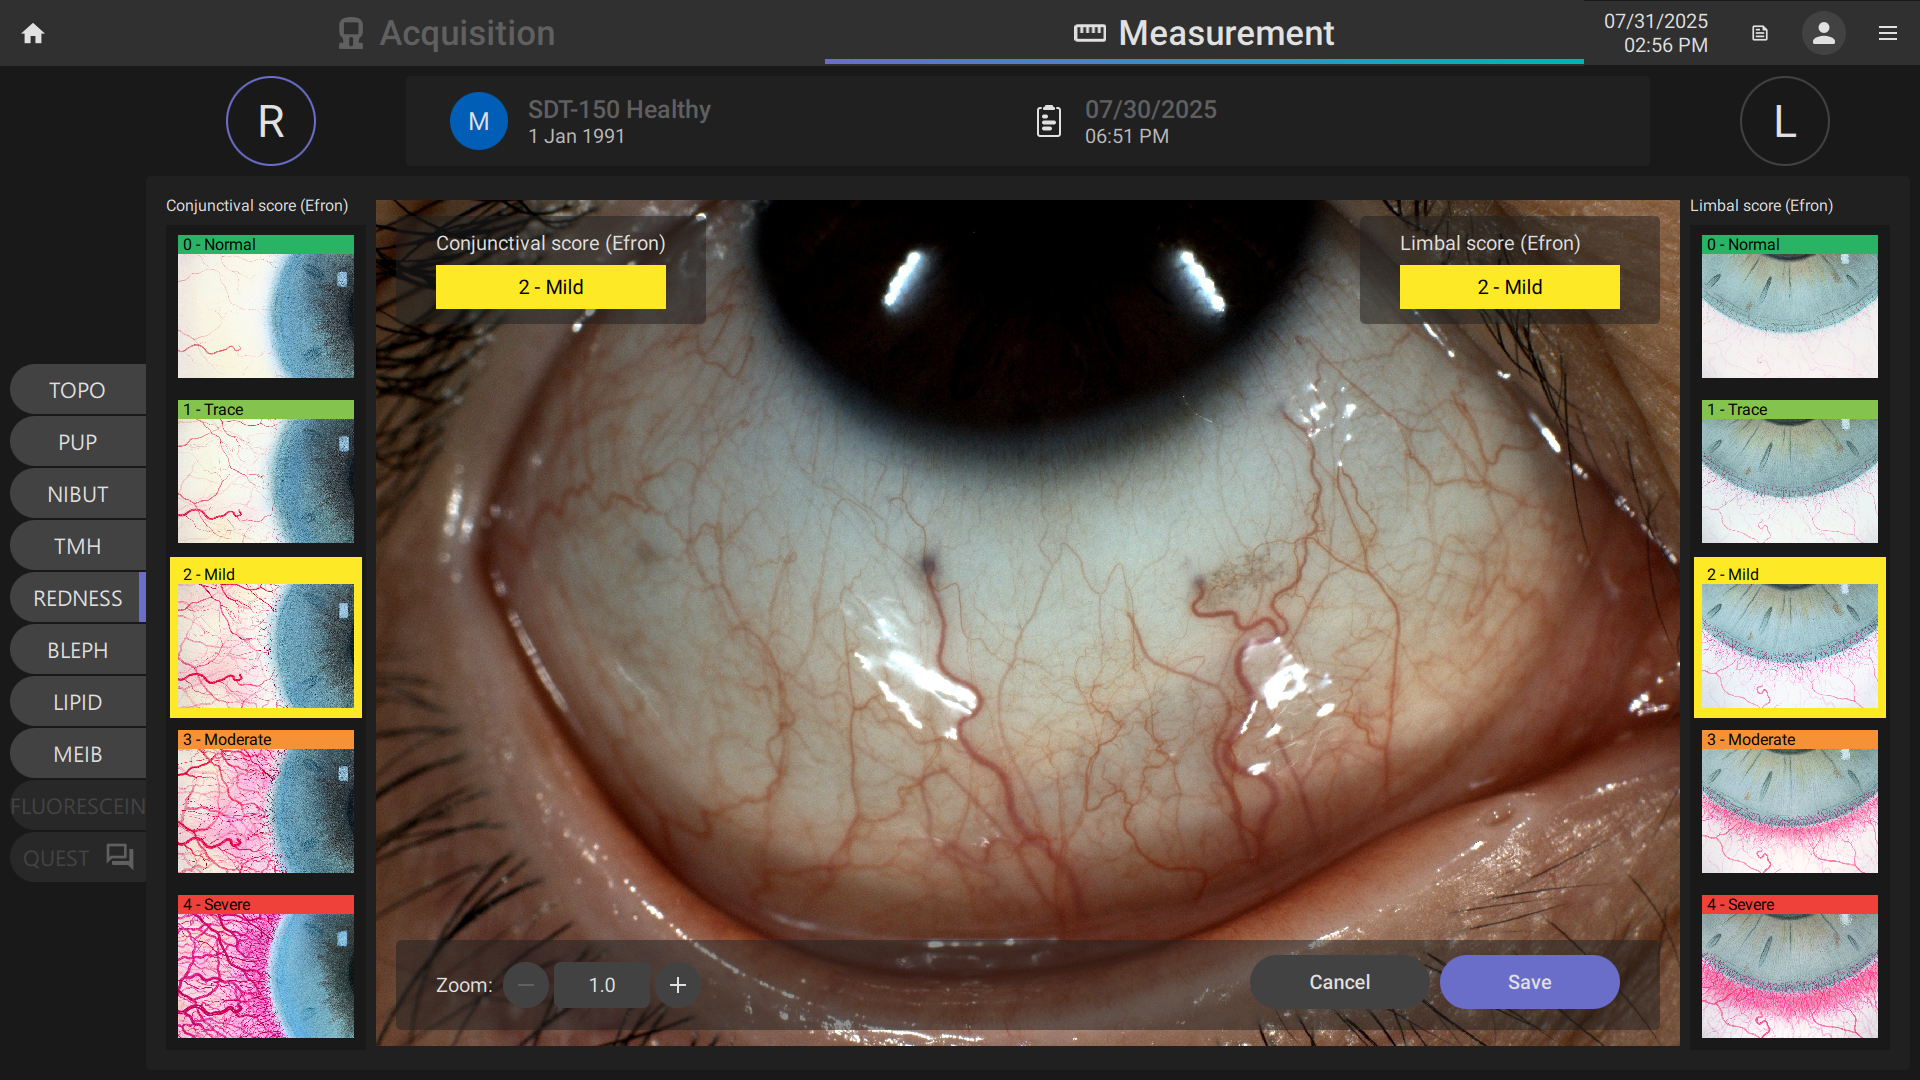Switch to the left eye (L) selector
This screenshot has height=1080, width=1920.
pos(1784,120)
